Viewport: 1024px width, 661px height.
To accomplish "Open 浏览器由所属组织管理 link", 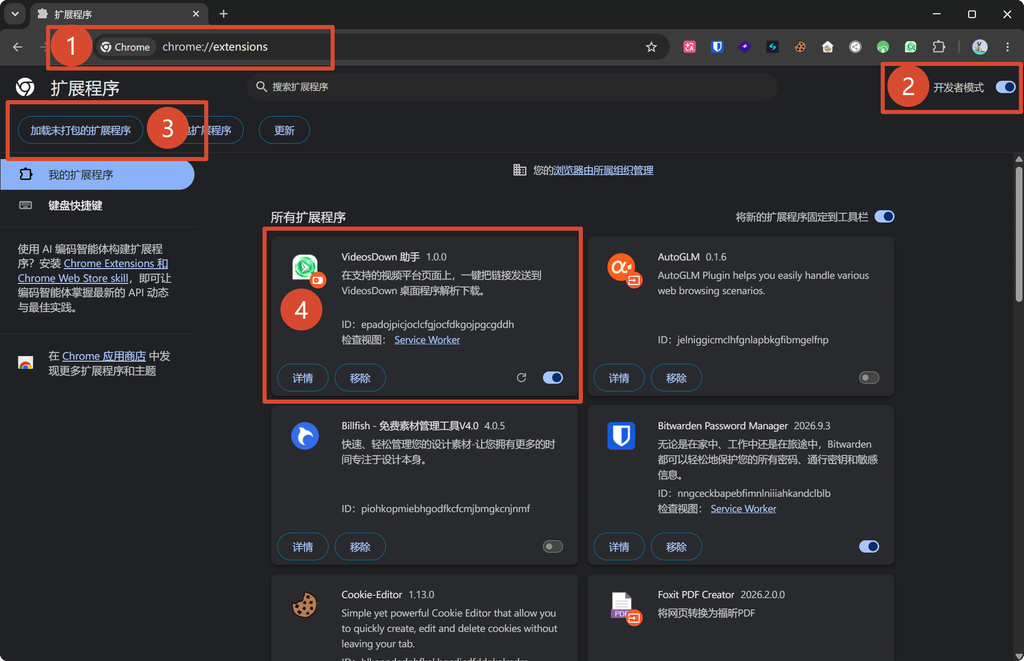I will (603, 170).
